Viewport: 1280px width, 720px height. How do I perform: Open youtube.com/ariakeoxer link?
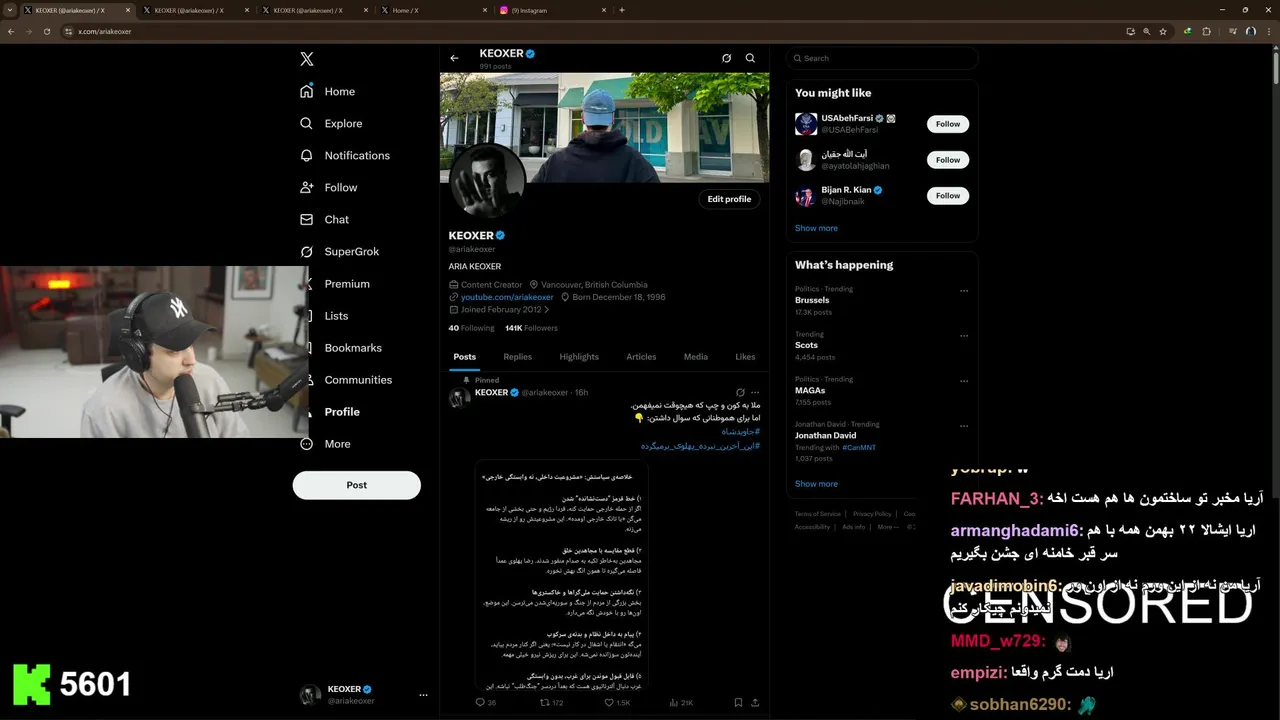[x=507, y=297]
